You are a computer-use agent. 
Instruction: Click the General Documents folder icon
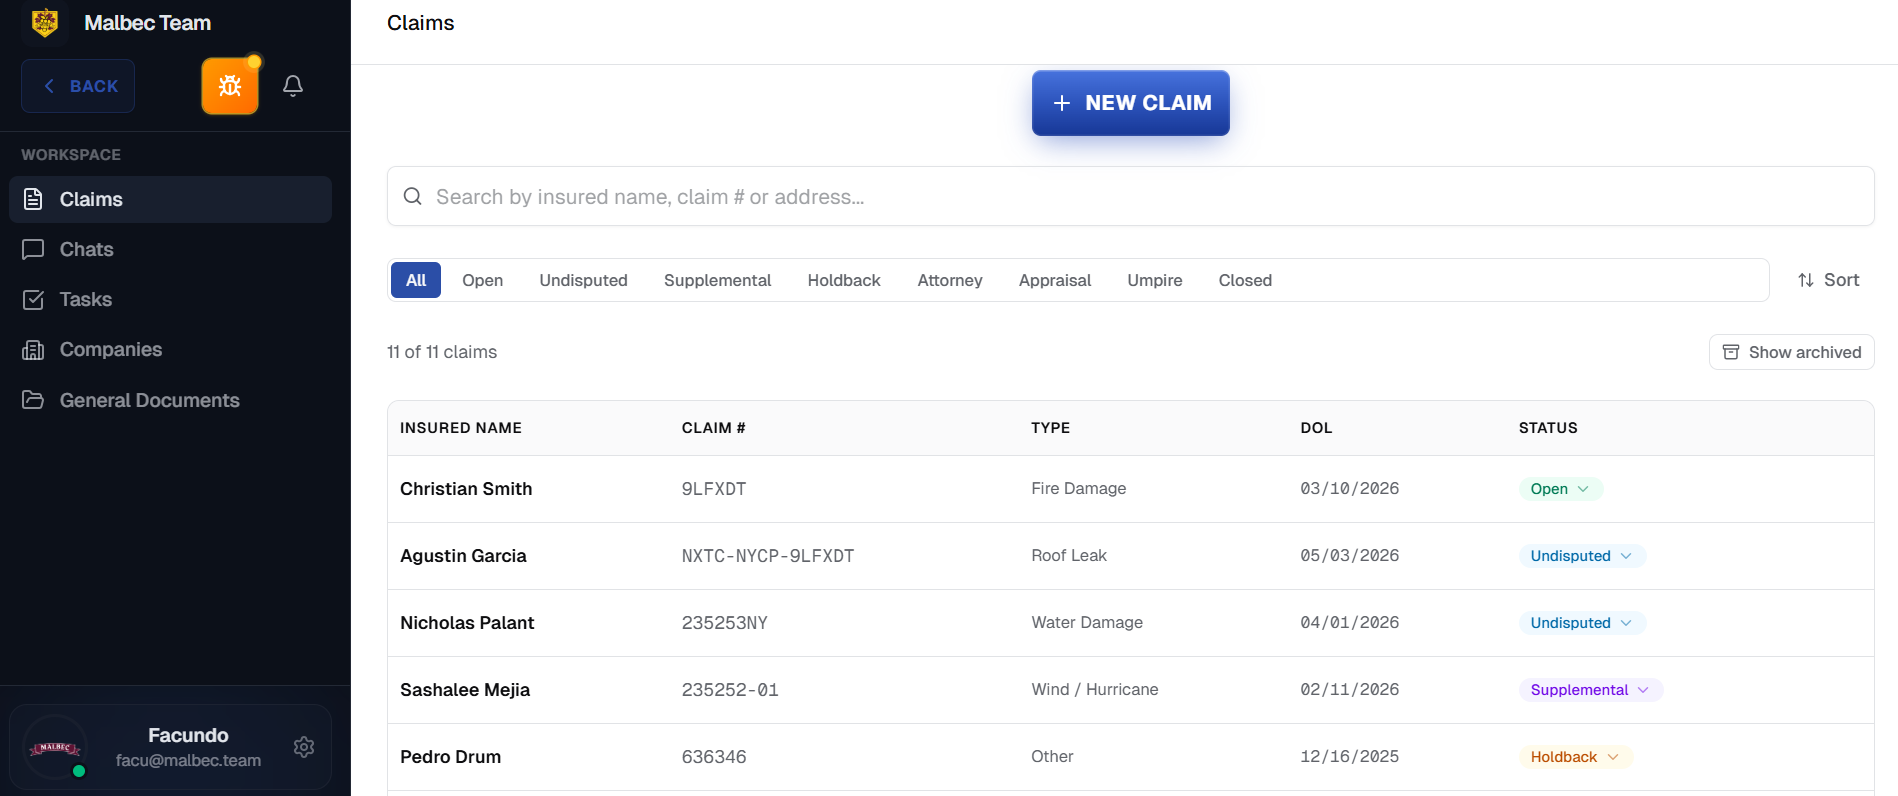point(33,400)
